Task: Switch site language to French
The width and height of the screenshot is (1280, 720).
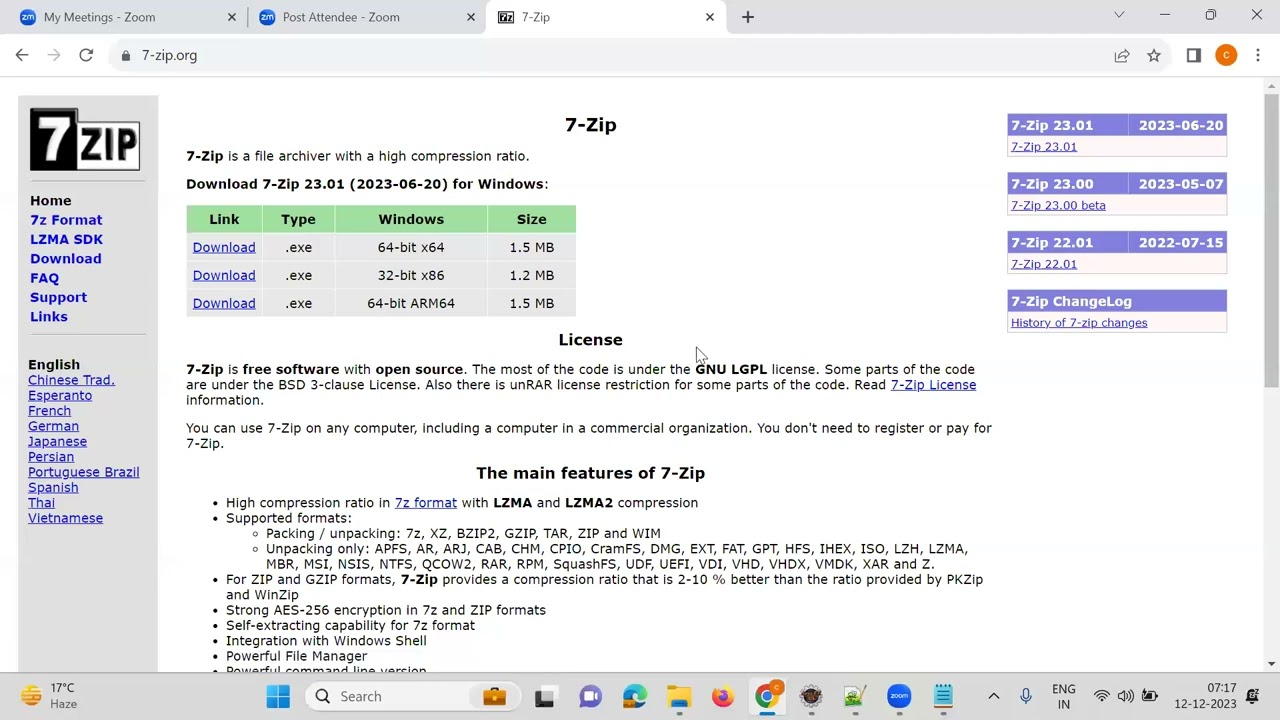Action: tap(49, 411)
